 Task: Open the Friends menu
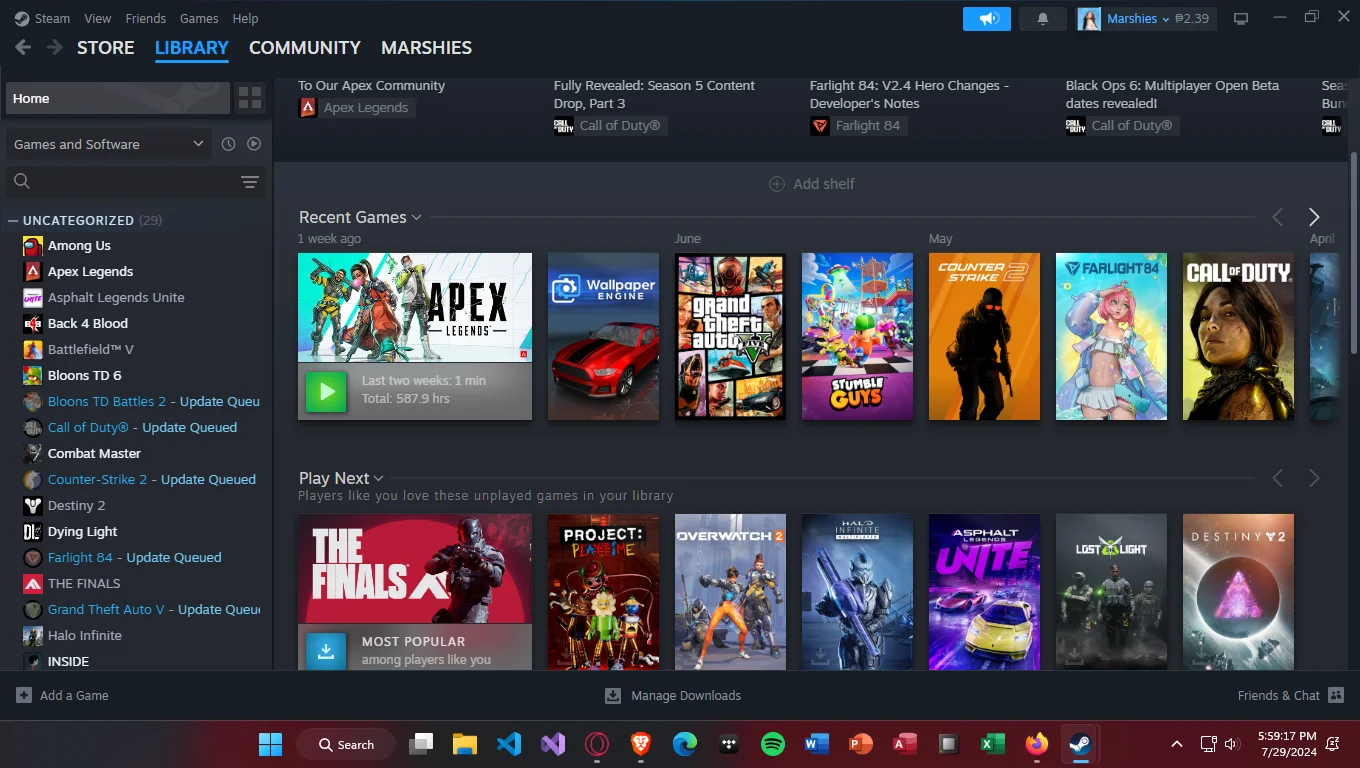click(146, 19)
